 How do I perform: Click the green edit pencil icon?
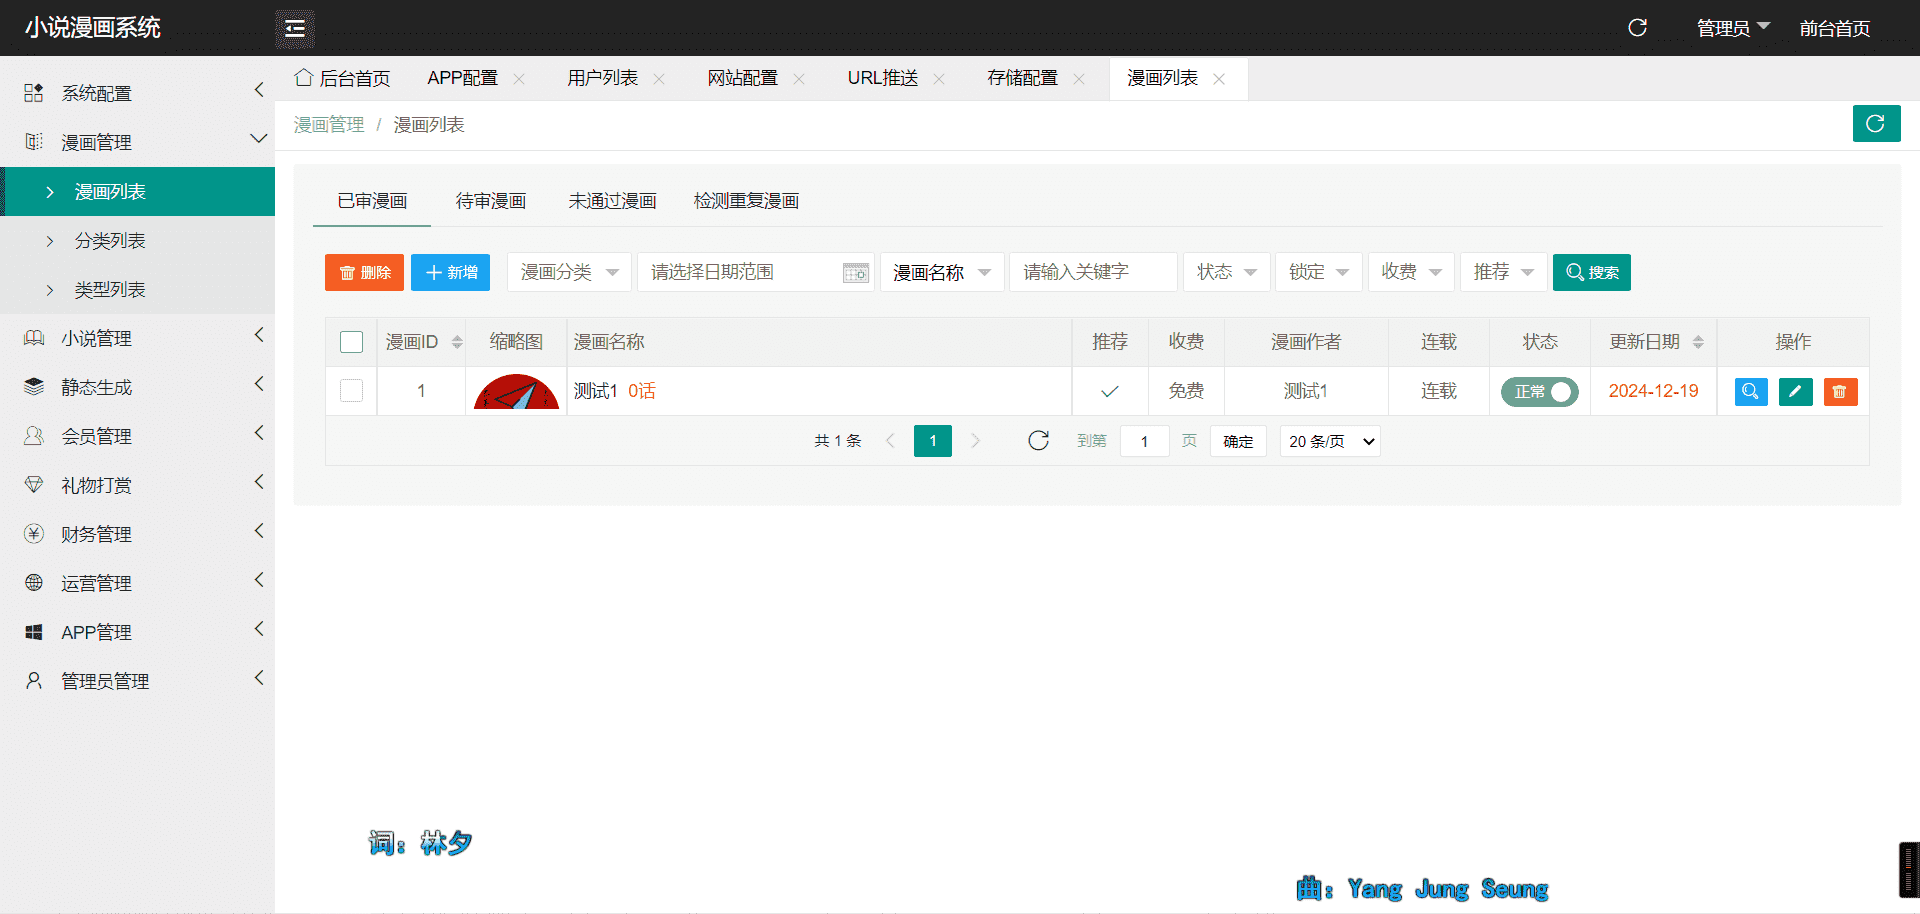click(x=1795, y=392)
